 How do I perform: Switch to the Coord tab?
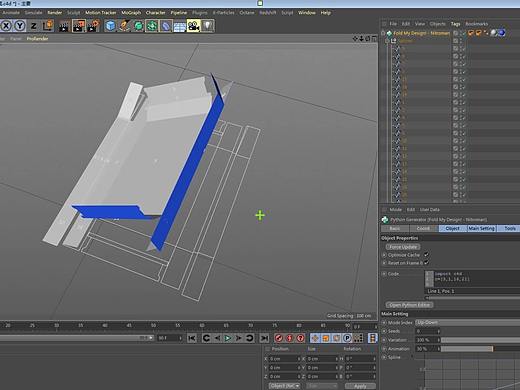423,228
